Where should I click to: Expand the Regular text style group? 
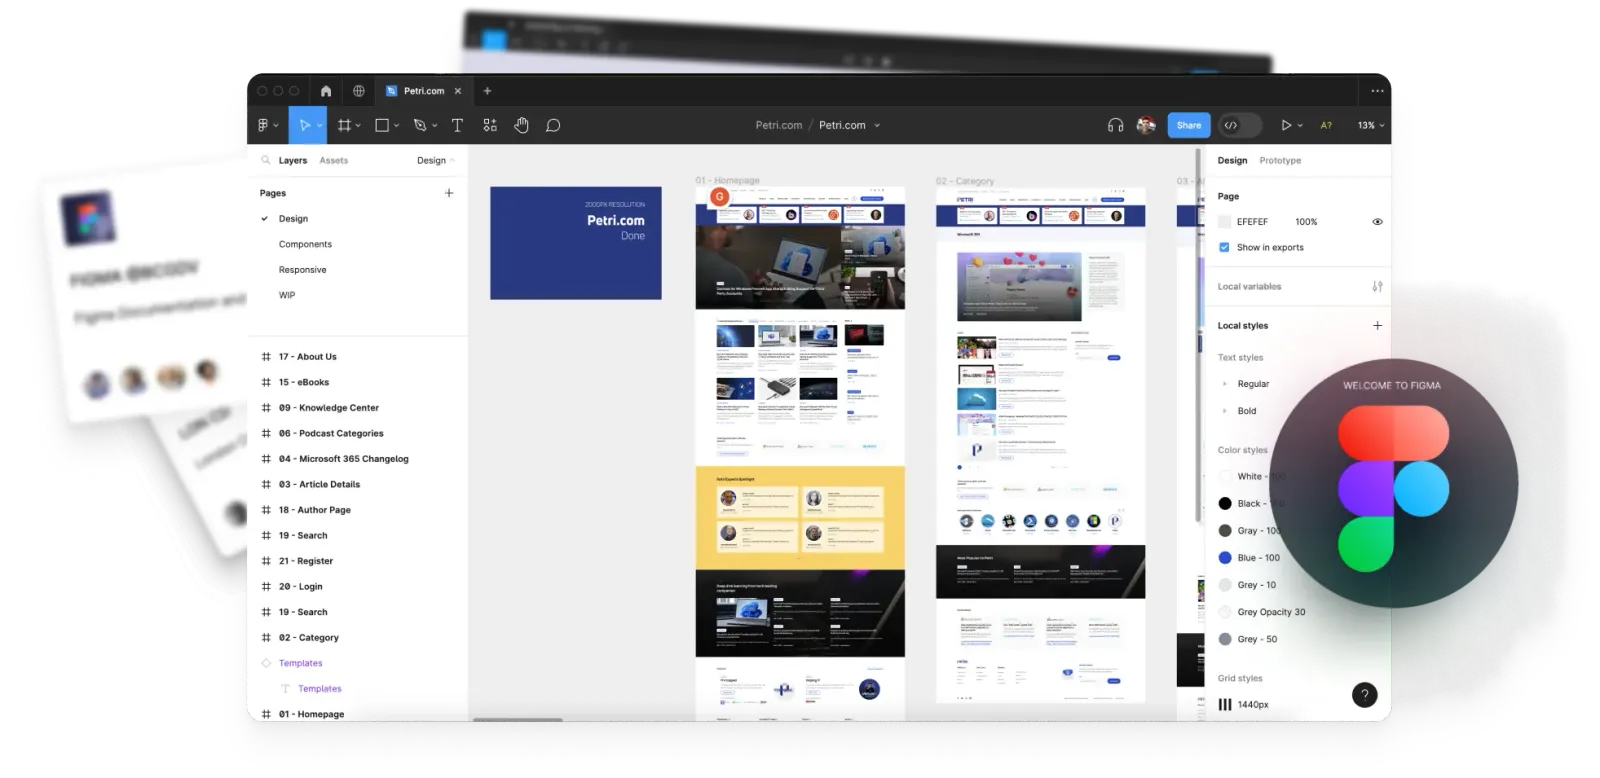tap(1225, 384)
